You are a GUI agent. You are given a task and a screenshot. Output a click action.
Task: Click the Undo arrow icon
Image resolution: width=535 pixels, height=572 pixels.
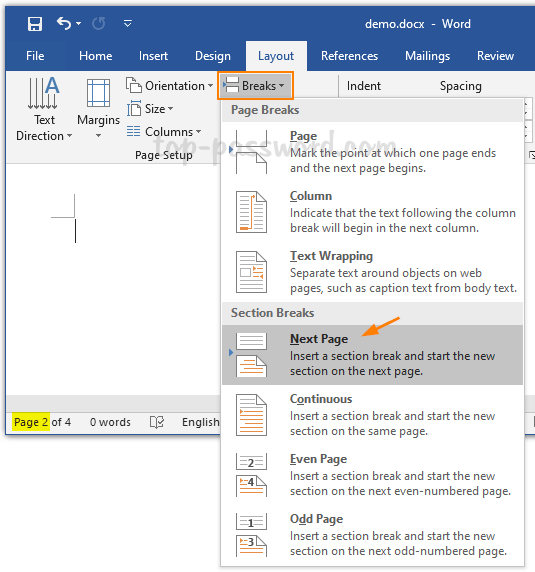coord(64,24)
